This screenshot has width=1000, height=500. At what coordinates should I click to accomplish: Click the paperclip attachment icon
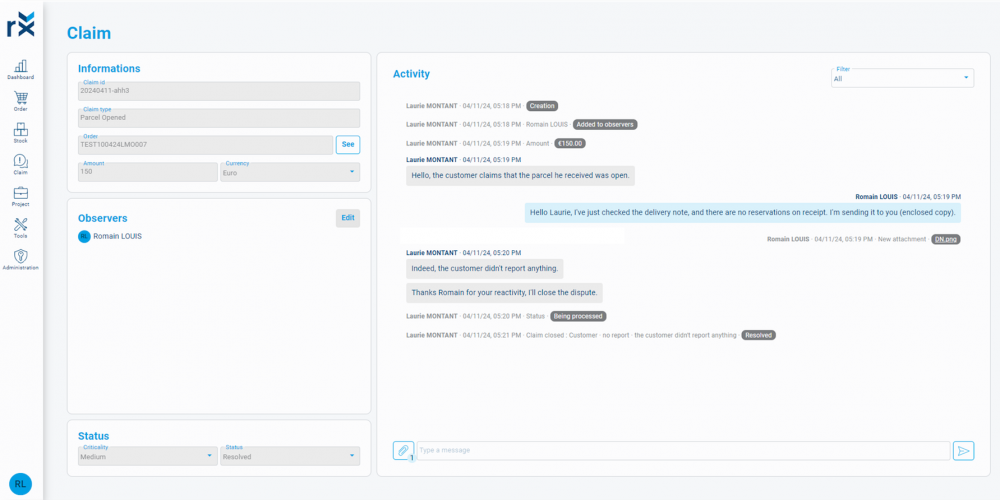coord(403,451)
